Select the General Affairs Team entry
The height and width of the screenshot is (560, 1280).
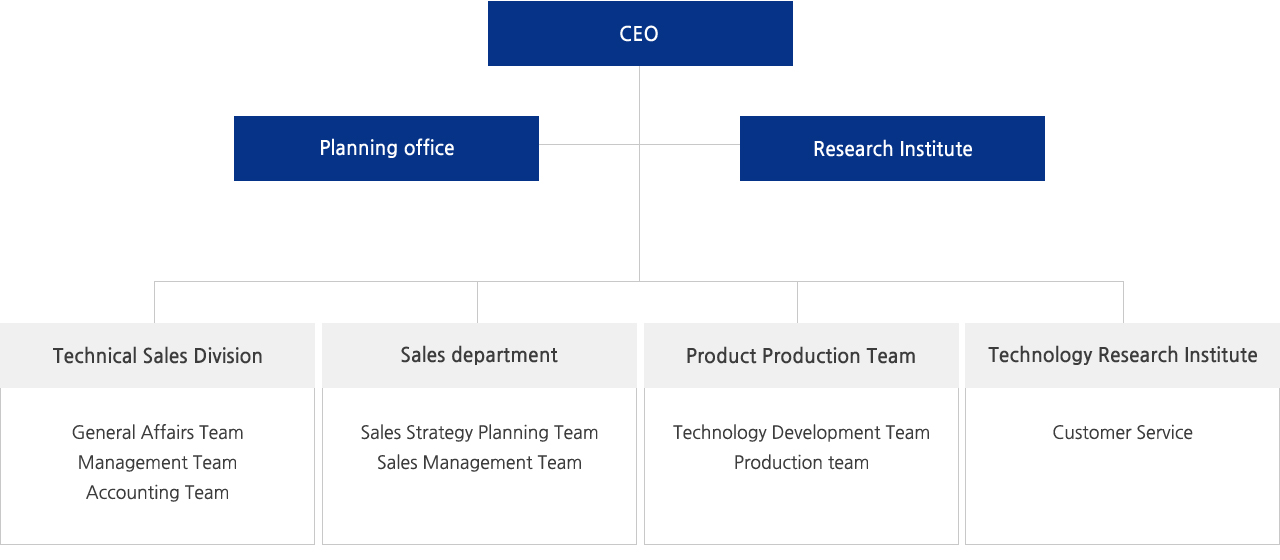pos(158,432)
